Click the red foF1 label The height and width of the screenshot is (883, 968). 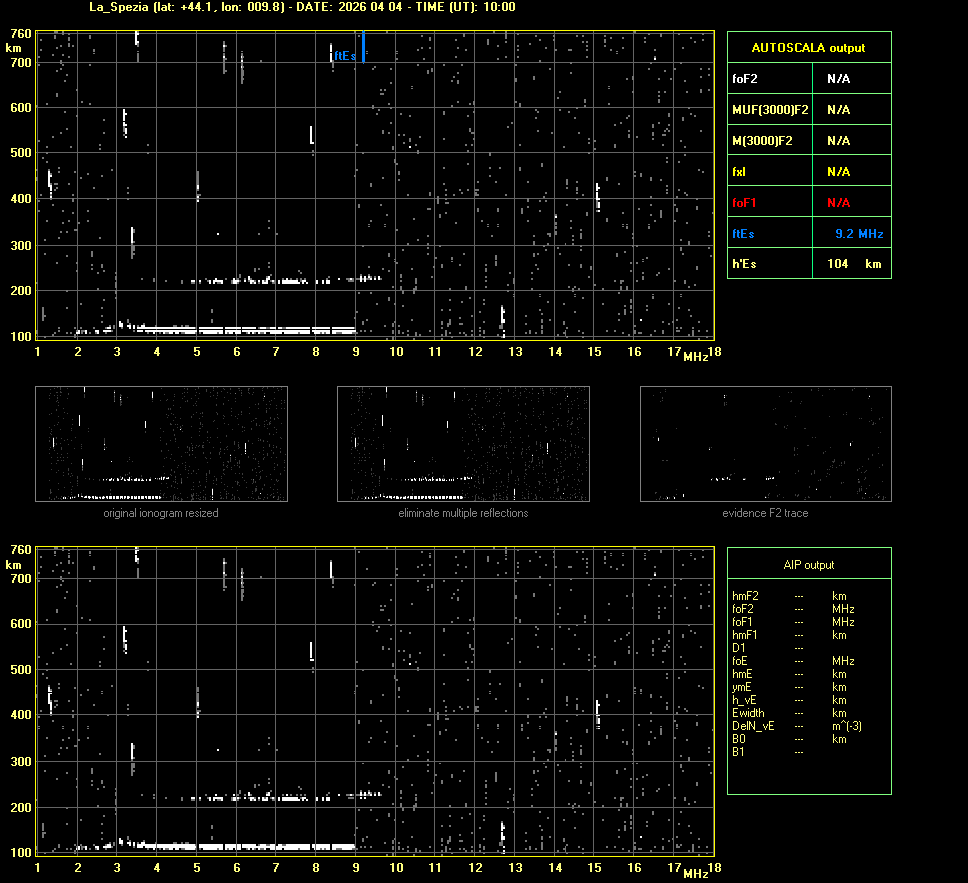tap(745, 203)
